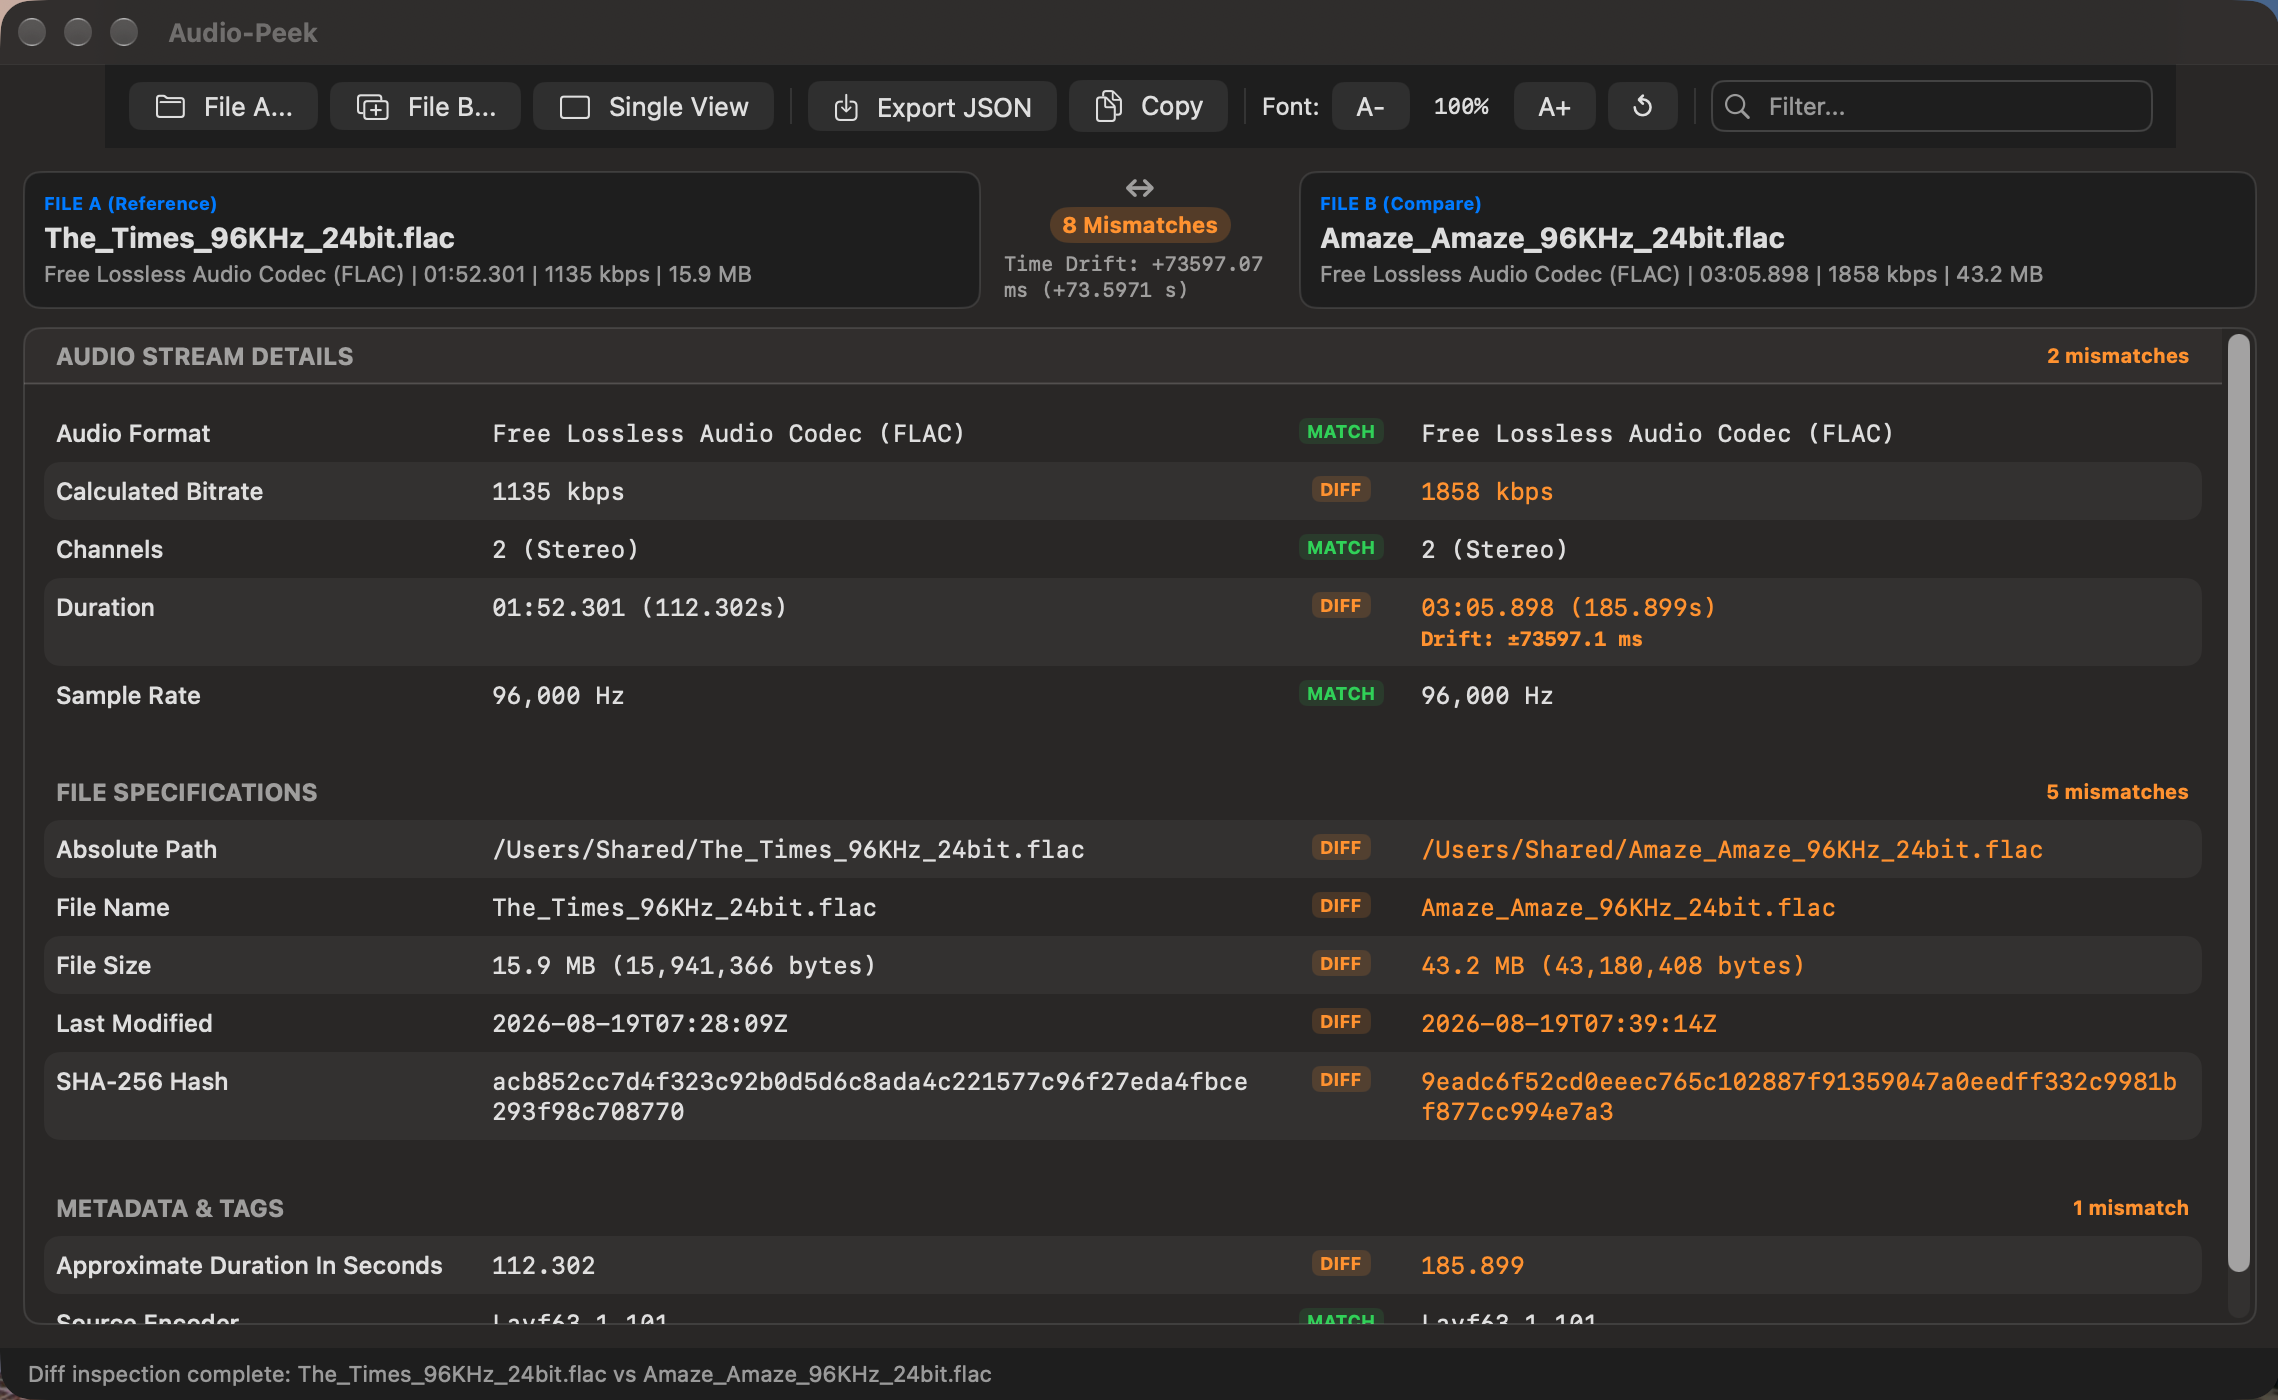Collapse the Audio Stream Details section header
The image size is (2278, 1400).
[1123, 356]
